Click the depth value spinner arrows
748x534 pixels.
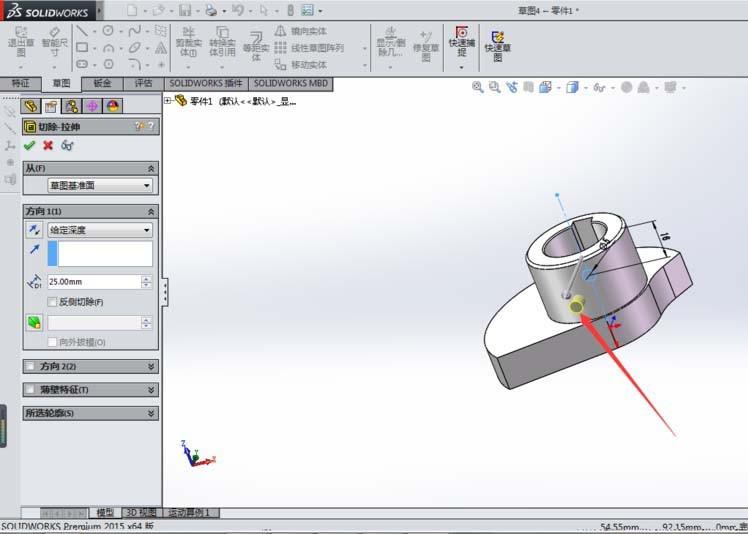pos(146,282)
